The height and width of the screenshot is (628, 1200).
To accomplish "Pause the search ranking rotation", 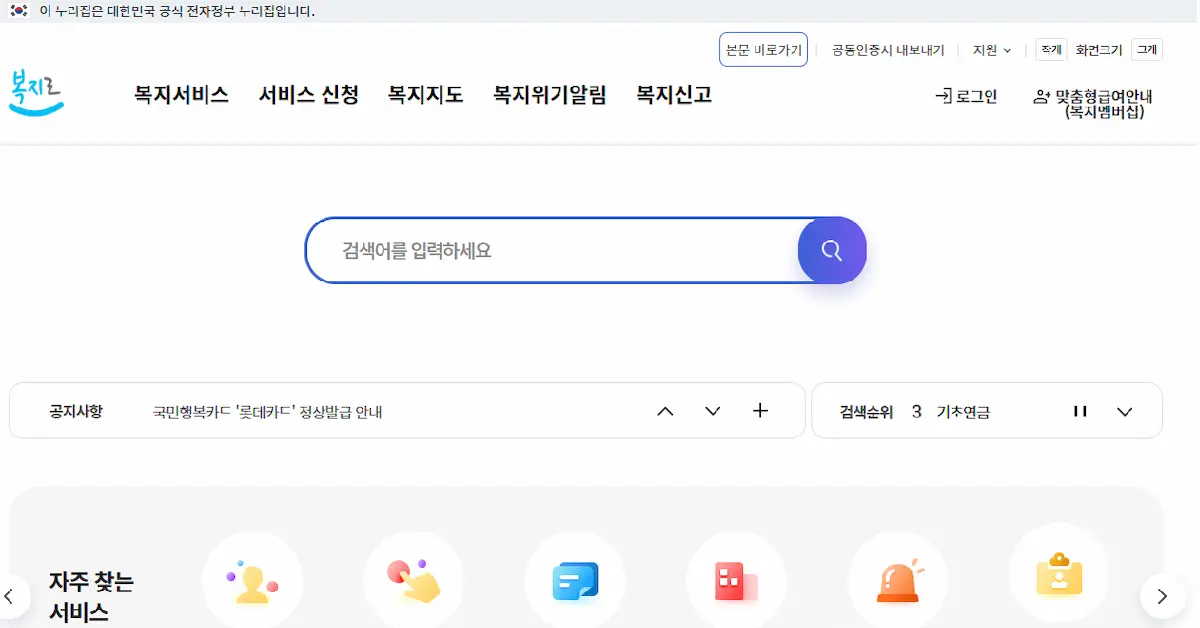I will 1080,411.
